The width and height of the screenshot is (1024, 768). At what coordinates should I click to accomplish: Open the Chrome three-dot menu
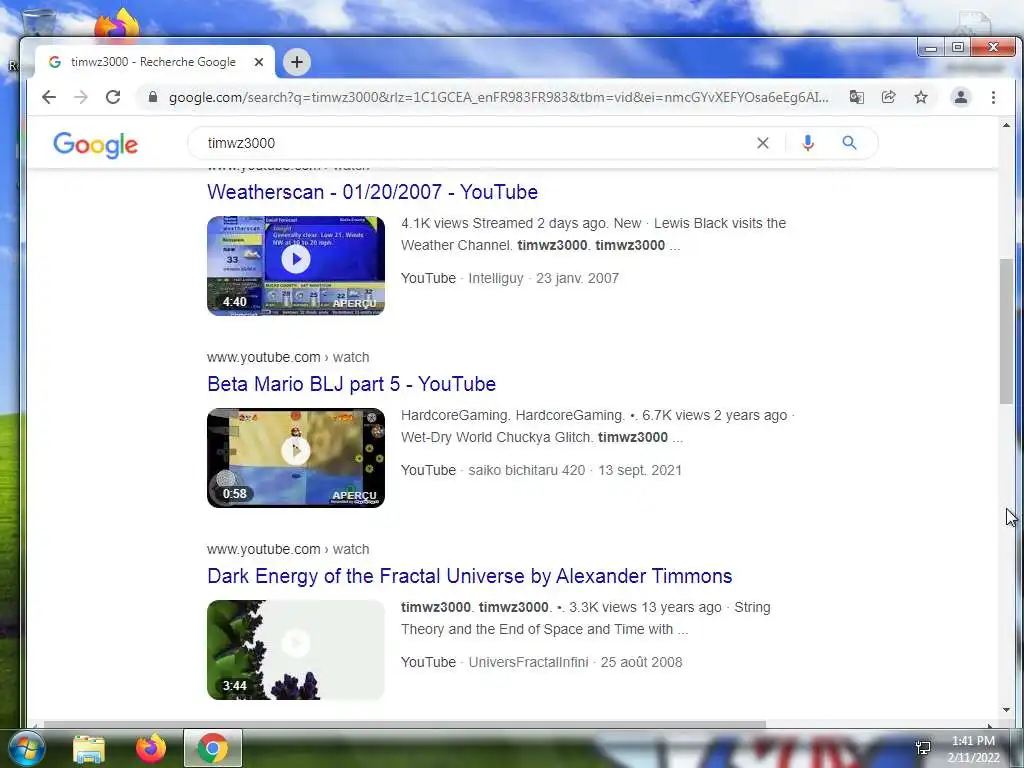tap(993, 97)
